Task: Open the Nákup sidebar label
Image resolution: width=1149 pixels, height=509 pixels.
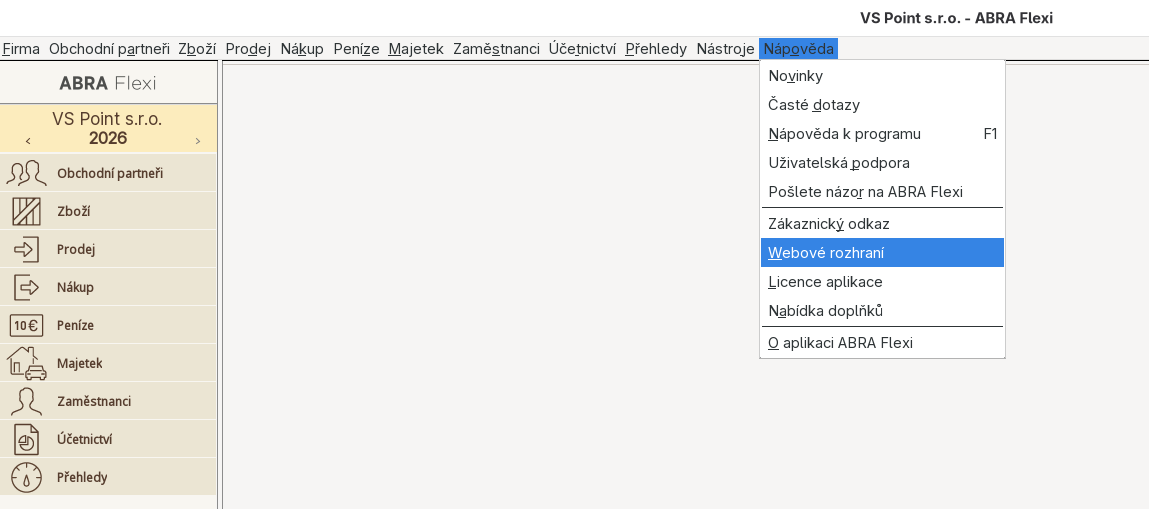Action: pyautogui.click(x=75, y=287)
